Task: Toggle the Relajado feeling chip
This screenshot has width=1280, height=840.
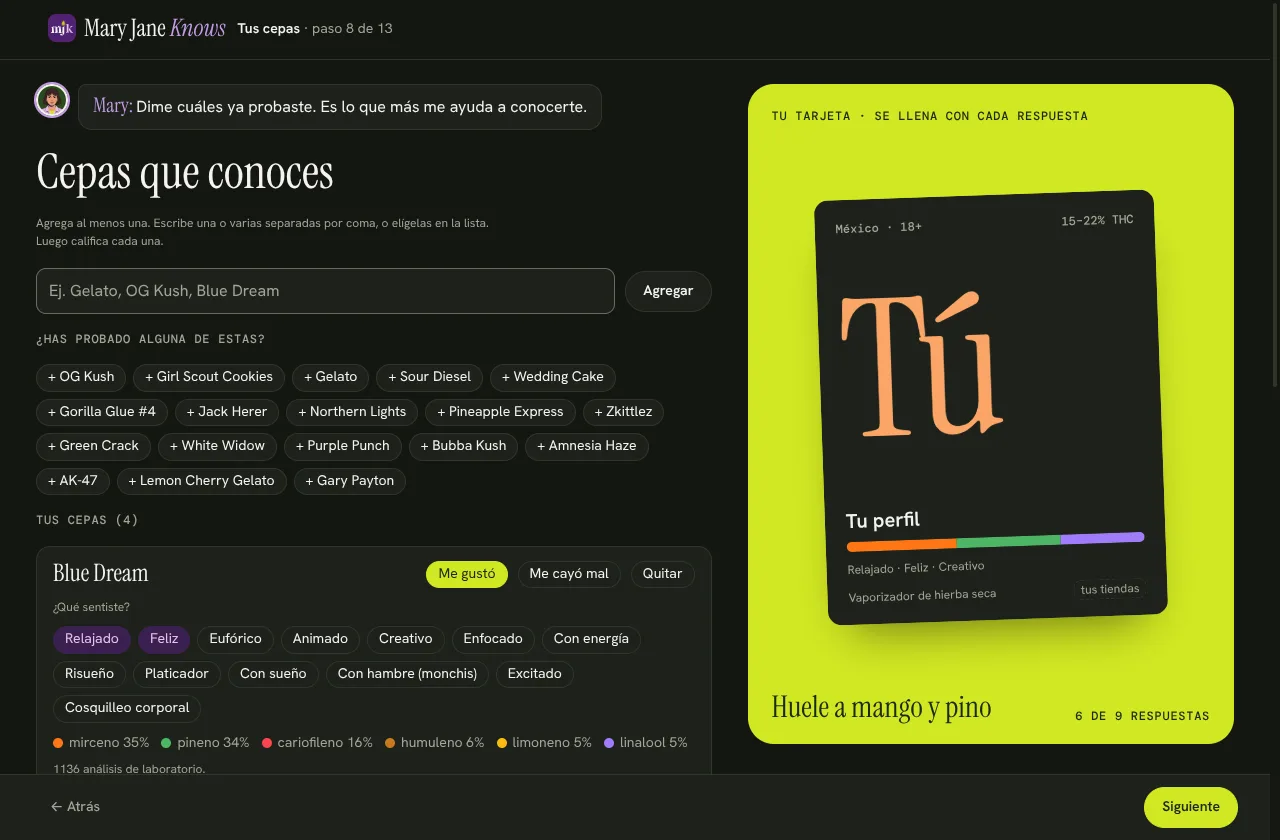Action: point(92,639)
